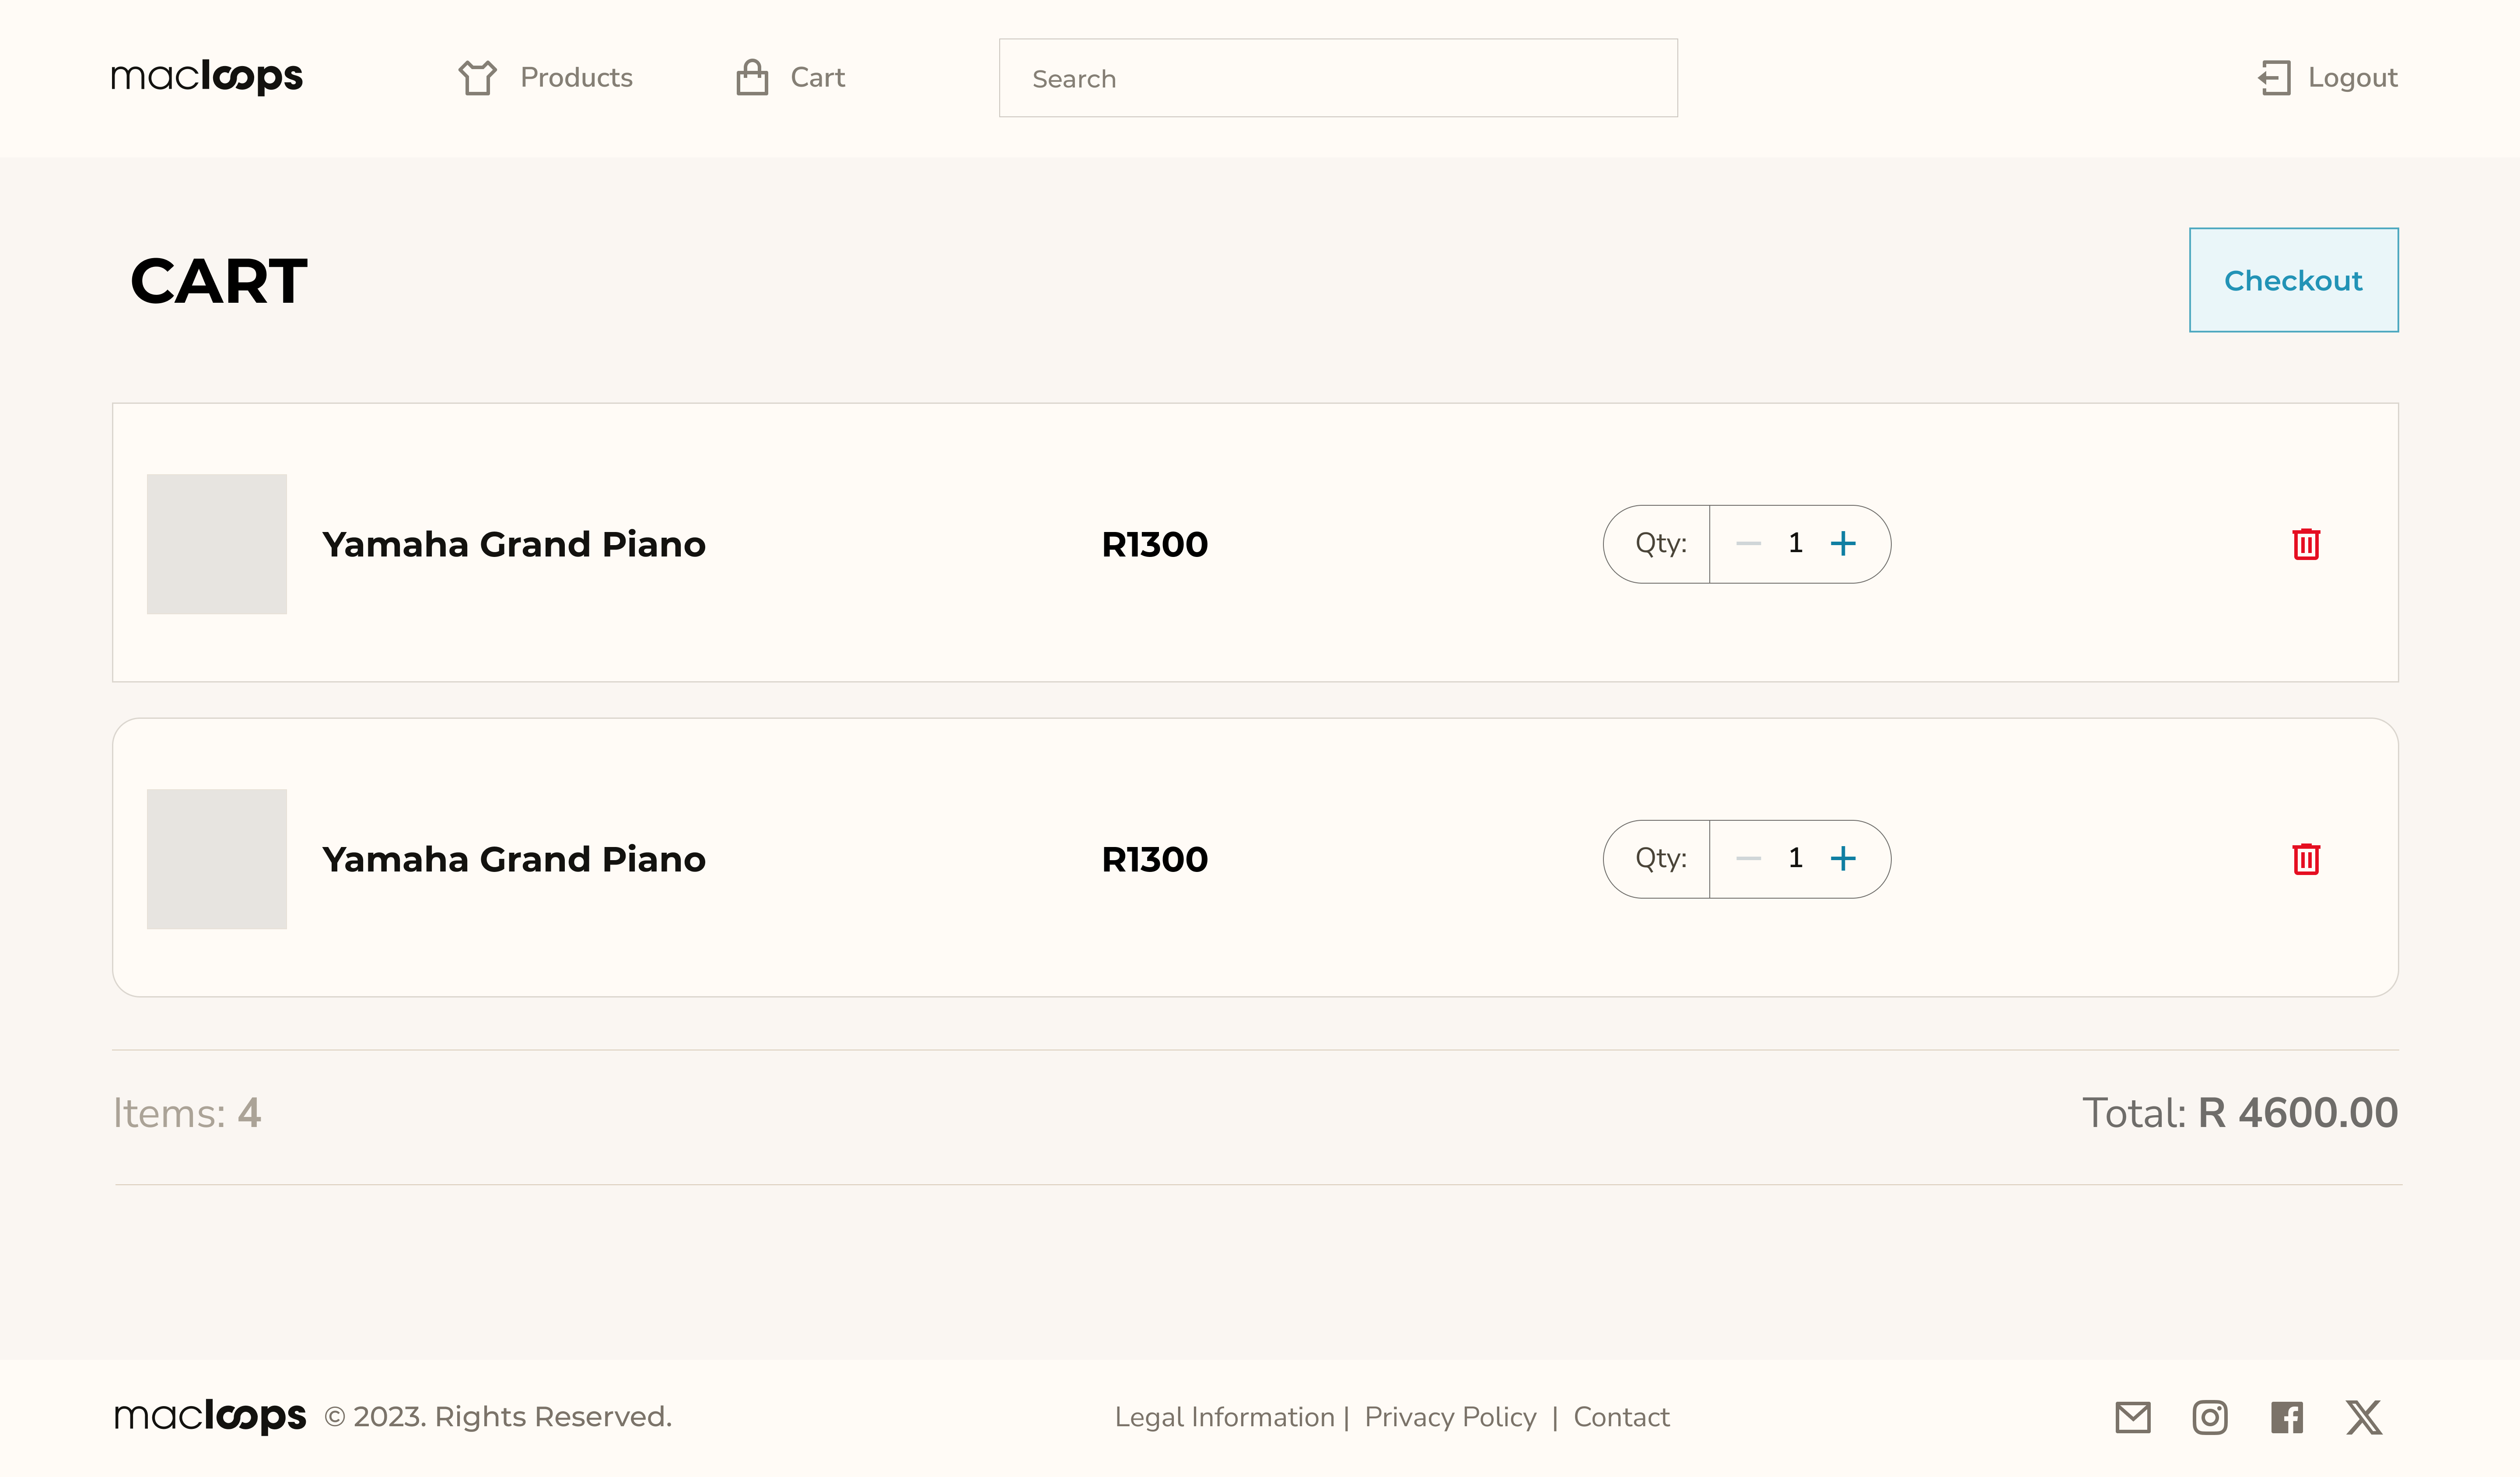Open the X (Twitter) icon in footer
The image size is (2520, 1477).
(2364, 1417)
